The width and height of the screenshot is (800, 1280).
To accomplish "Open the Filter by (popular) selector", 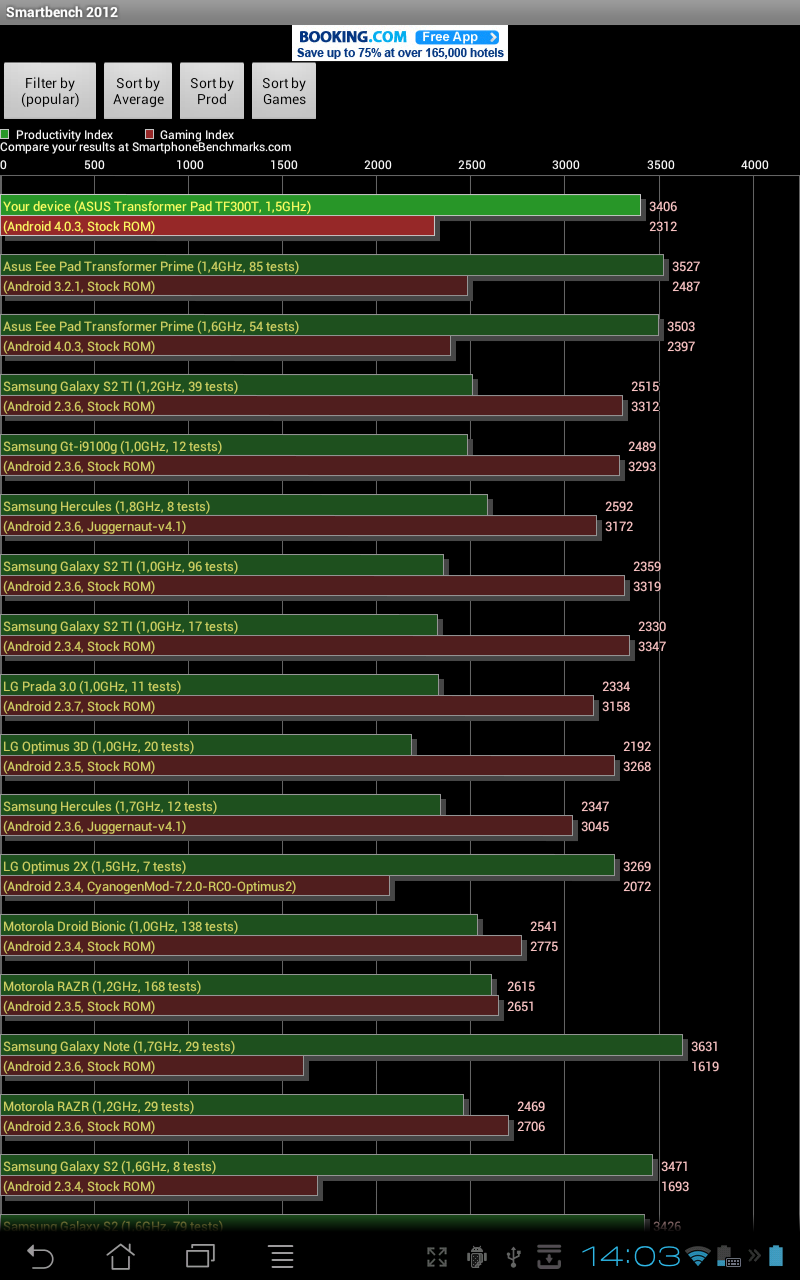I will click(50, 91).
